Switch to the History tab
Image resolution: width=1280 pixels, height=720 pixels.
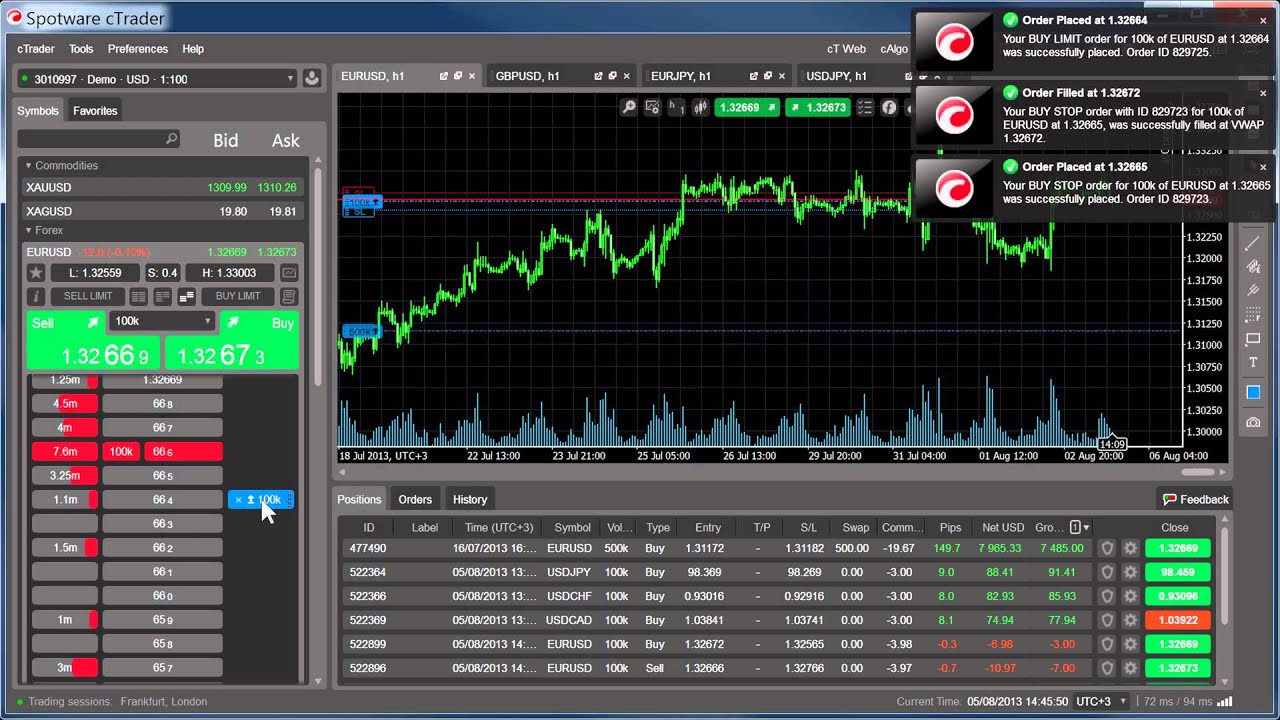click(470, 499)
